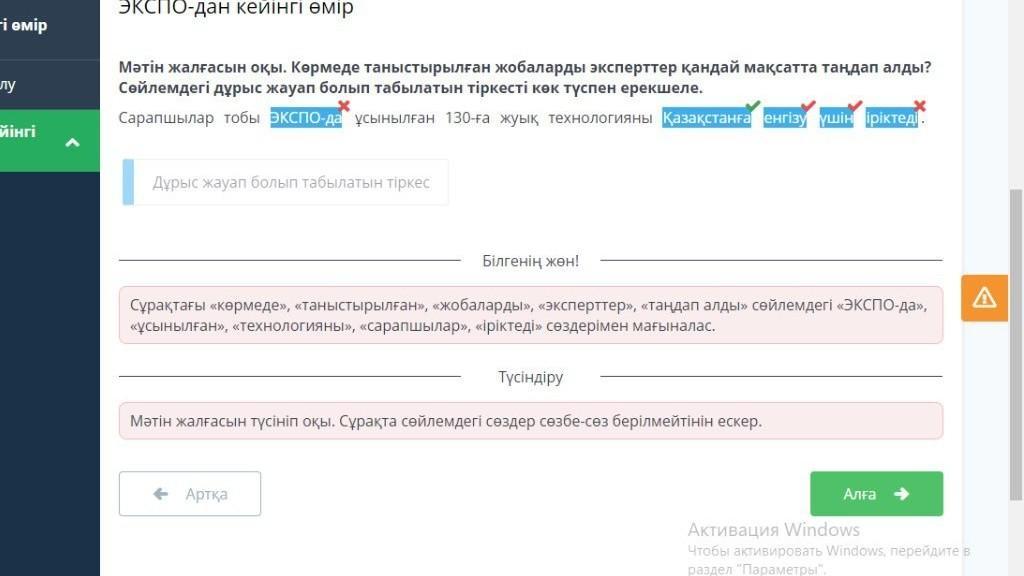Deselect the highlighted word ЭКСПО-да

[x=305, y=120]
